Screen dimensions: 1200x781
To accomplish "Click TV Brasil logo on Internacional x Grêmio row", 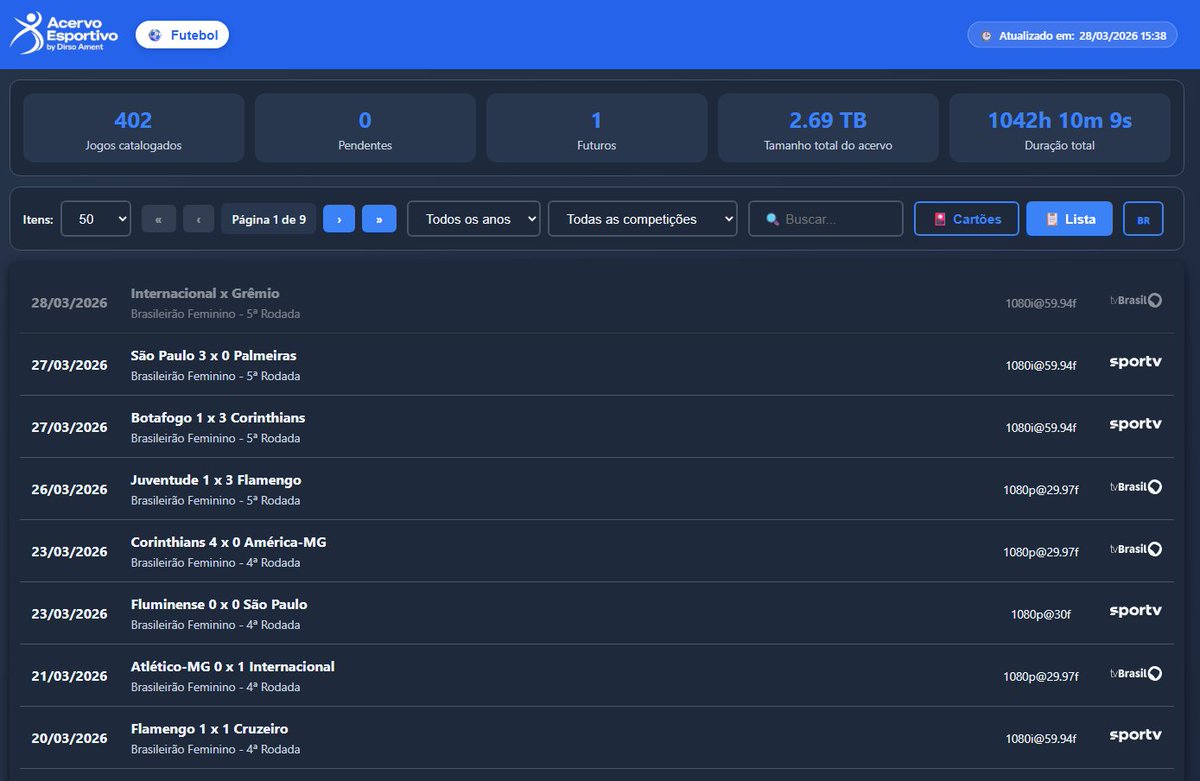I will [x=1136, y=300].
